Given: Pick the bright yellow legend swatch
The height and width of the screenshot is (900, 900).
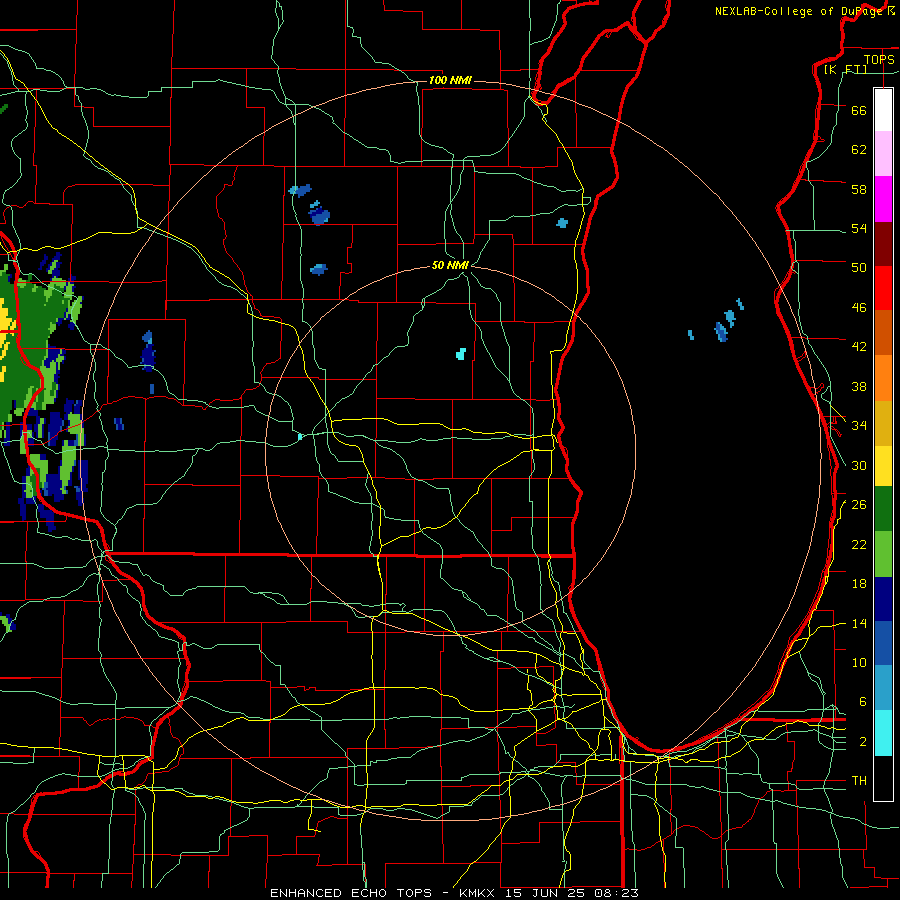Looking at the screenshot, I should pos(883,466).
